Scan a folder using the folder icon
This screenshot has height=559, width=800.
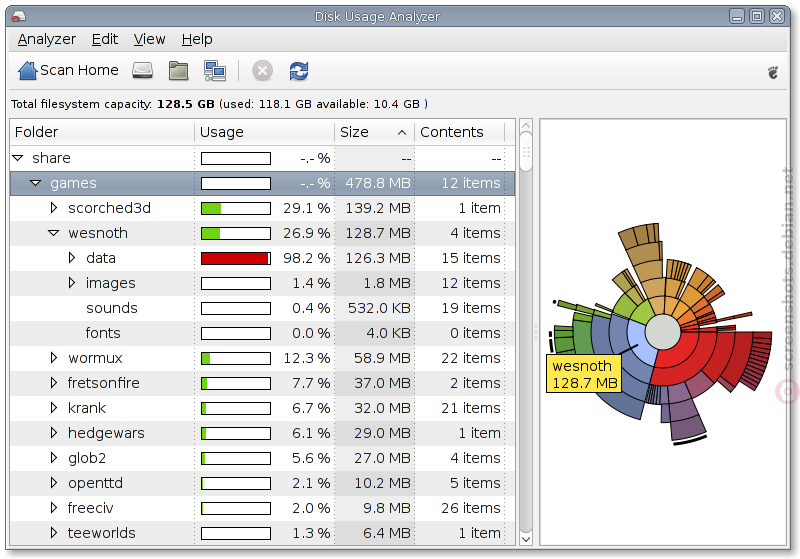pos(178,70)
